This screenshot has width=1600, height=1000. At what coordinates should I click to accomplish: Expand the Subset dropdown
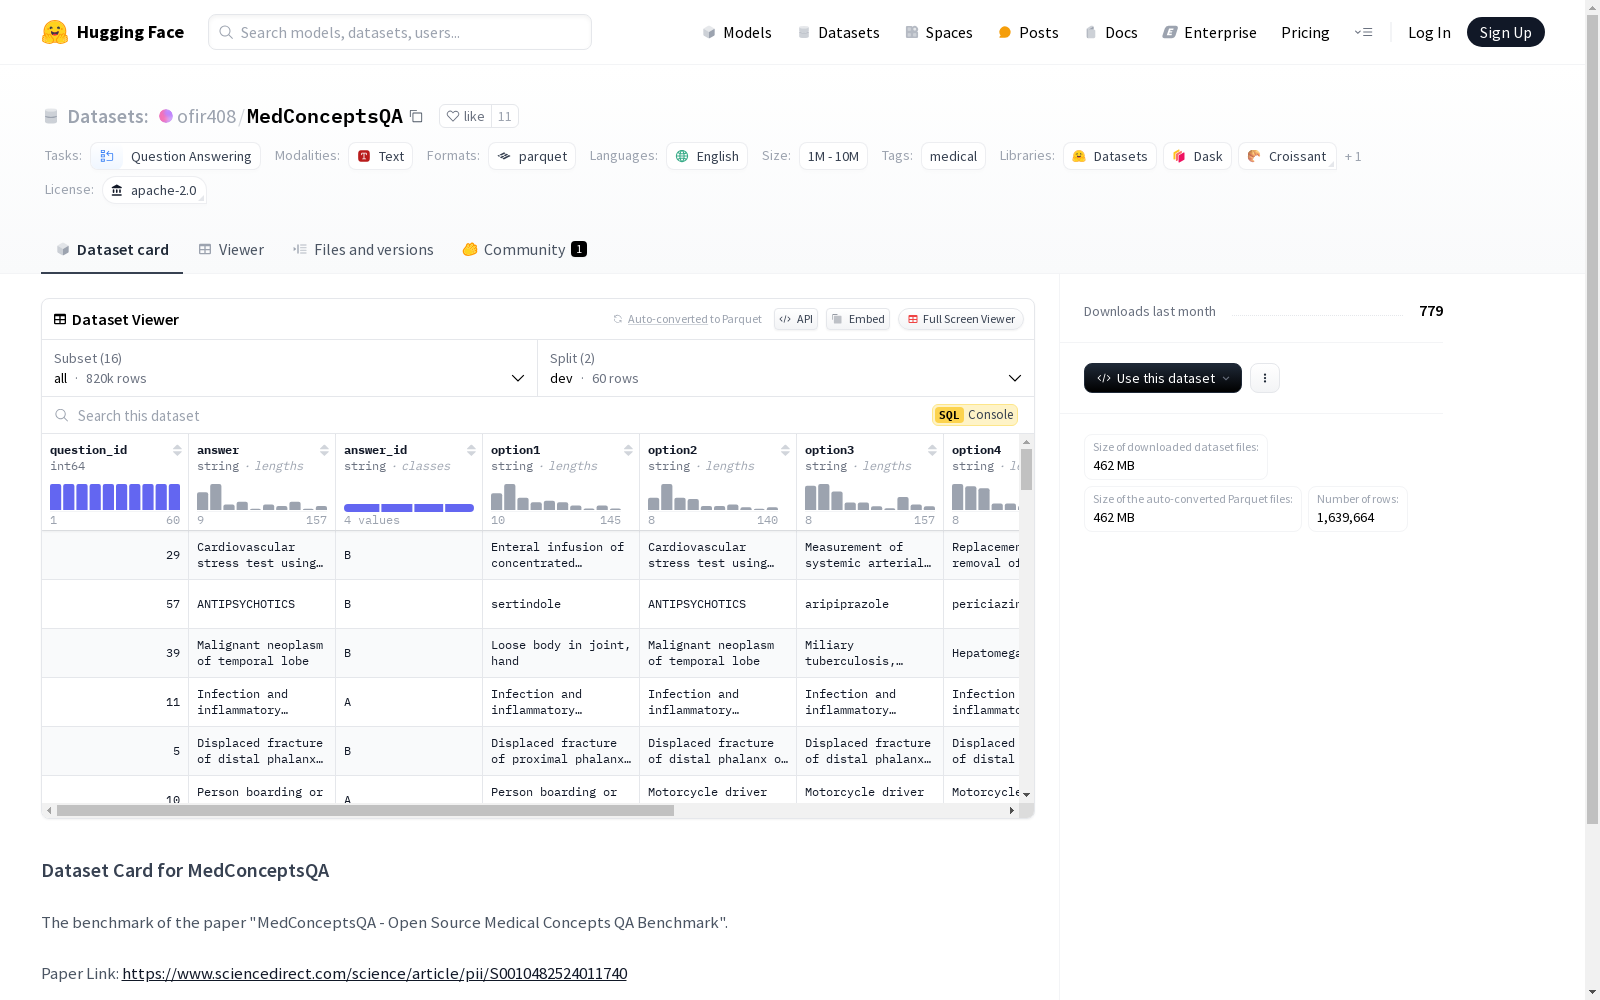[x=289, y=368]
